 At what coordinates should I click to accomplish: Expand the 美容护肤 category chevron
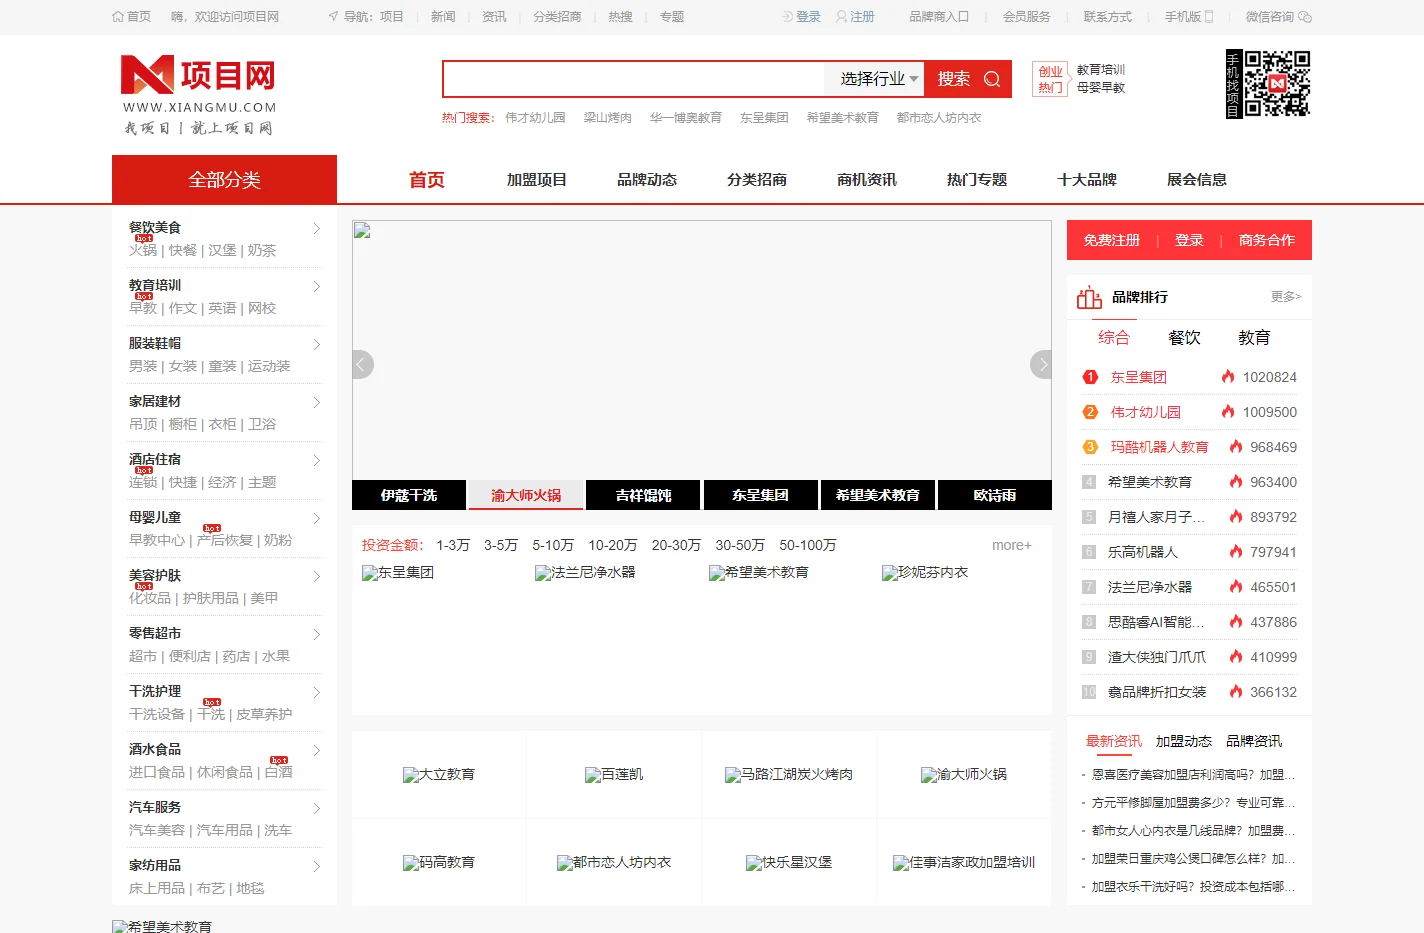point(317,577)
